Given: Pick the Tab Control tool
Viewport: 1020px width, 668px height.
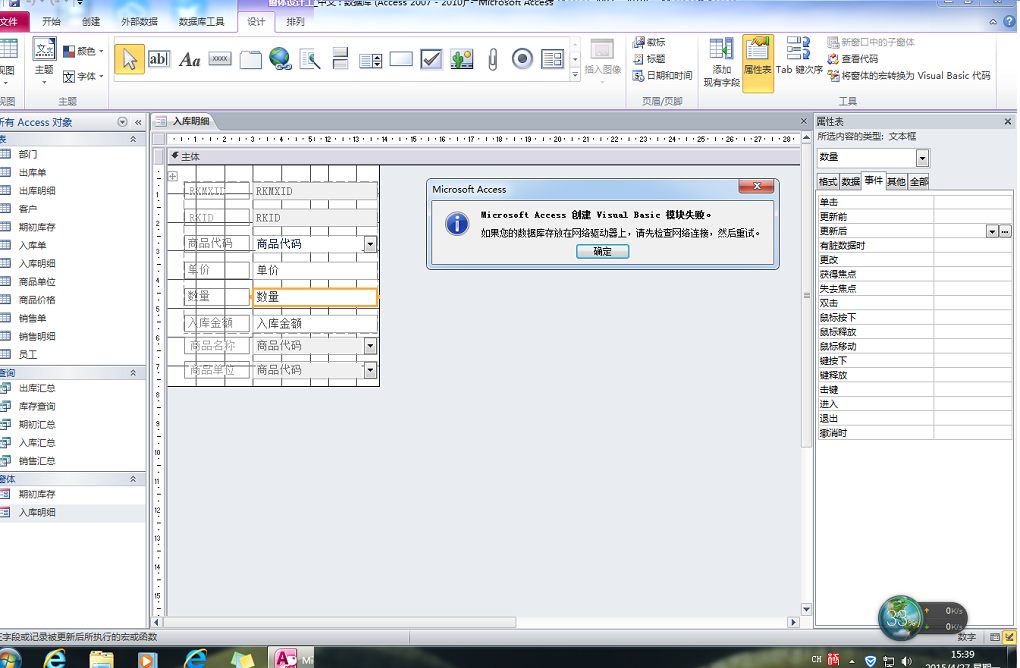Looking at the screenshot, I should coord(250,60).
